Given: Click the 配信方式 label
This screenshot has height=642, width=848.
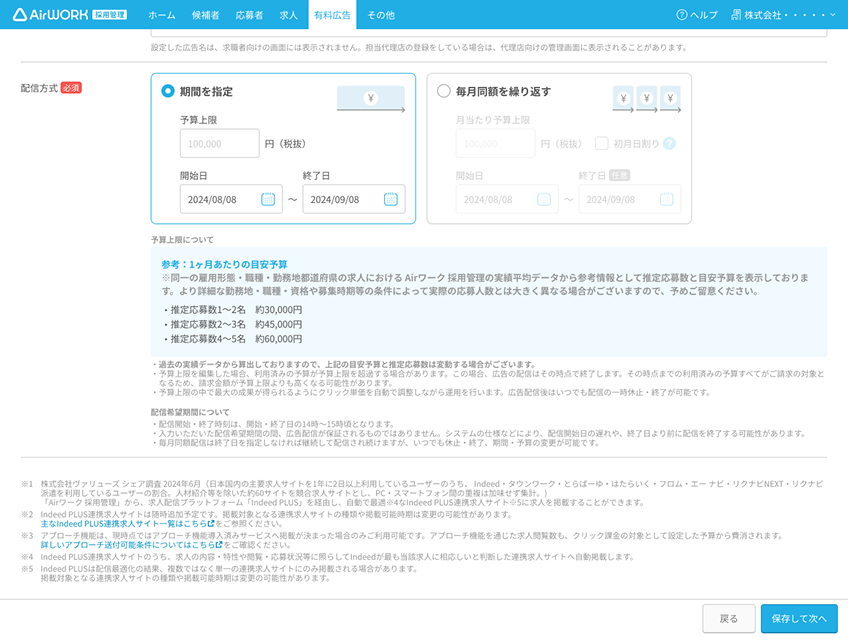Looking at the screenshot, I should click(39, 88).
